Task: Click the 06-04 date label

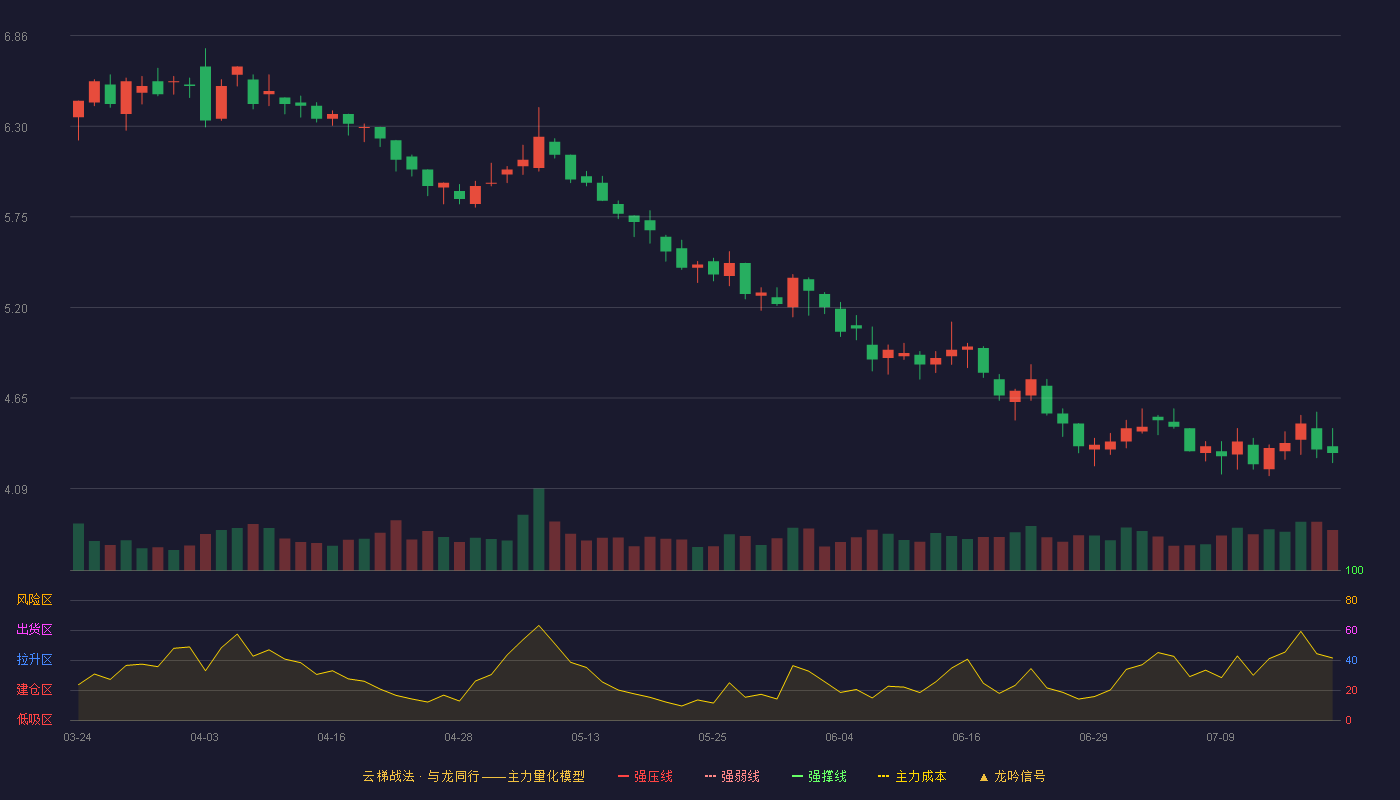Action: [839, 737]
